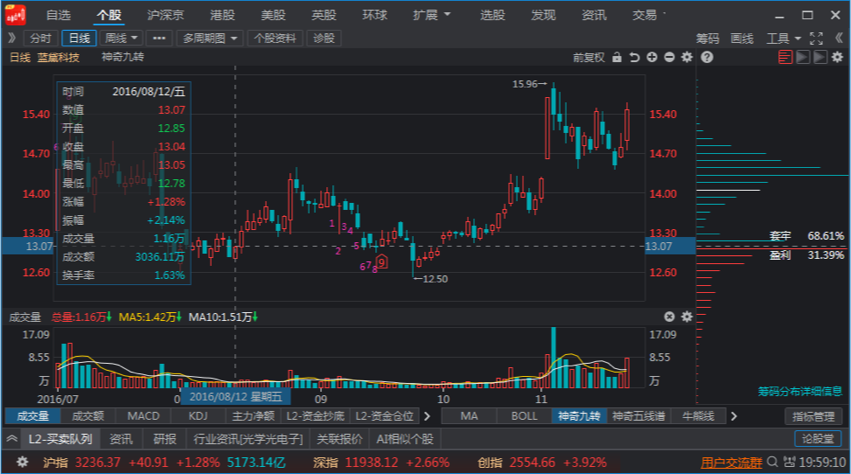This screenshot has width=851, height=474.
Task: Click the search magnifier in status bar
Action: [x=772, y=462]
